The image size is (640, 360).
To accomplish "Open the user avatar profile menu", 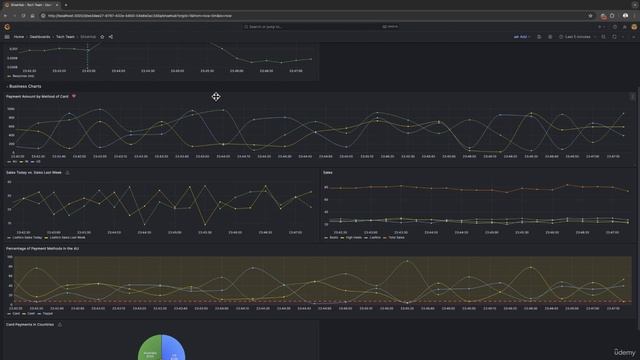I will 634,27.
